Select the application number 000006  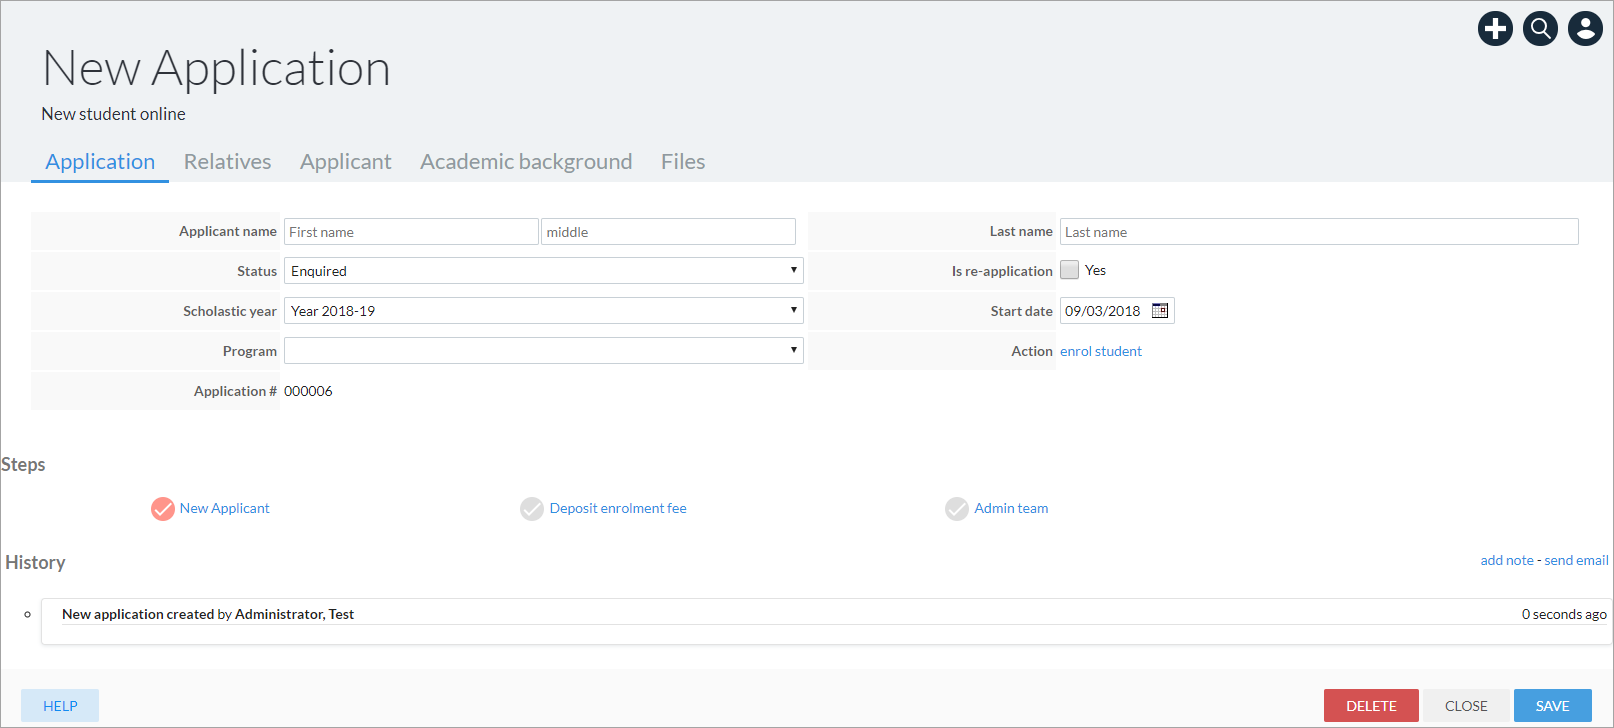(308, 391)
